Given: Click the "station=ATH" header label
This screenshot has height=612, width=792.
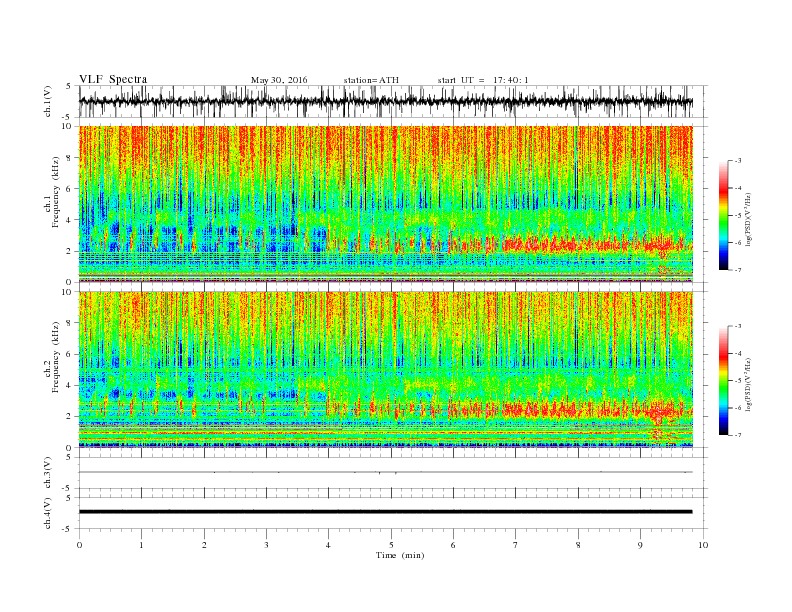Looking at the screenshot, I should point(371,80).
